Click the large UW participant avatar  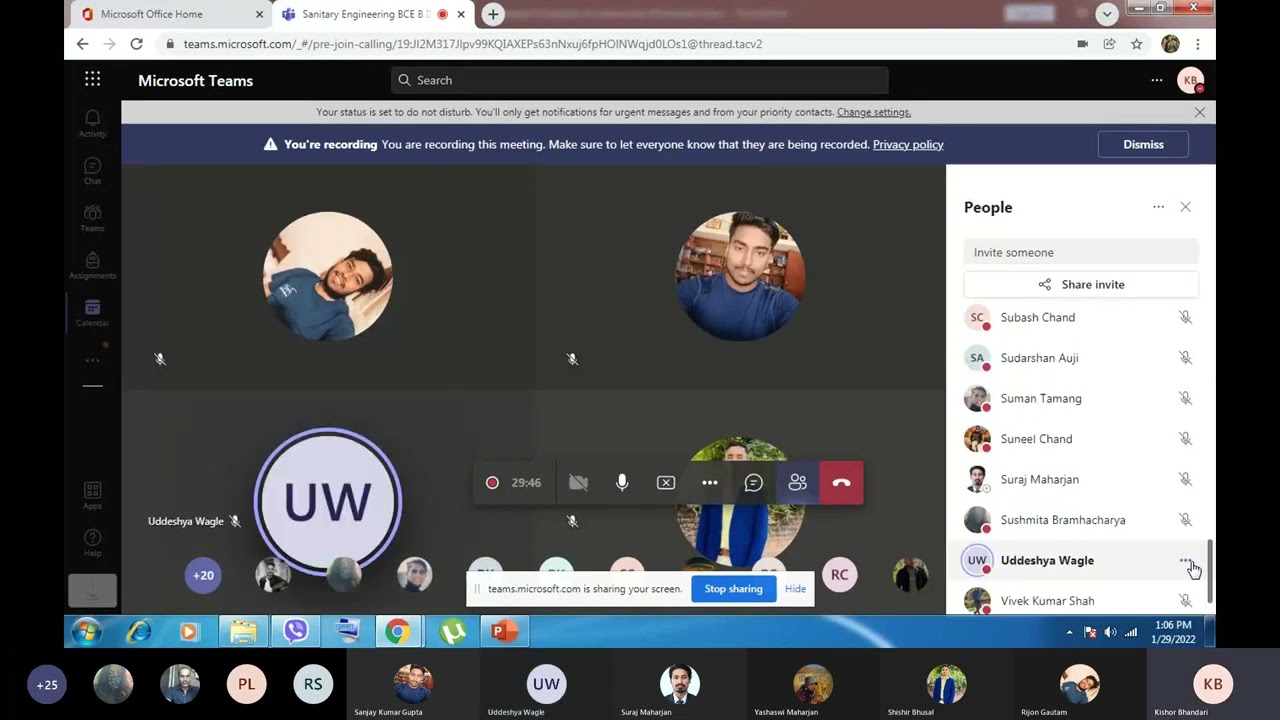[x=328, y=502]
